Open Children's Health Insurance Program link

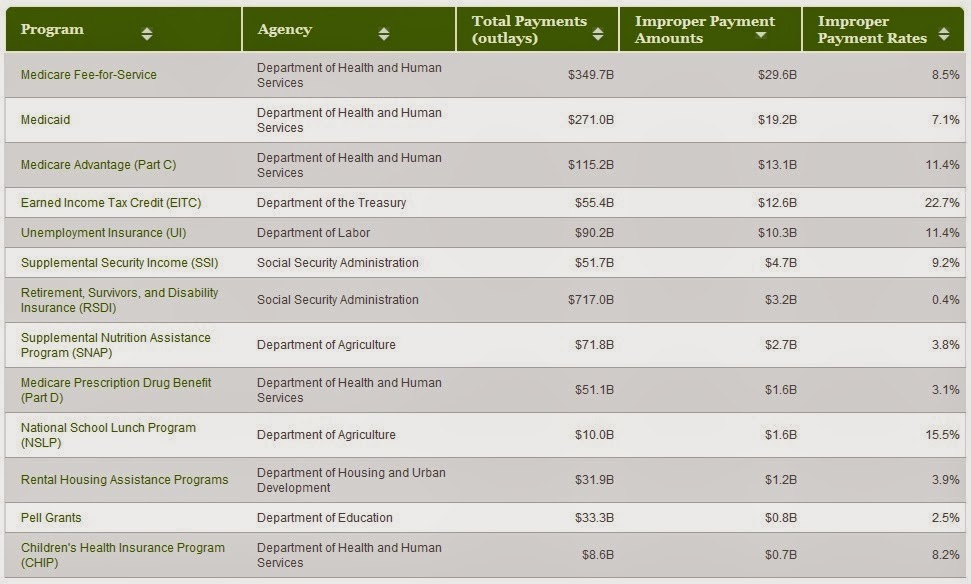pos(123,556)
